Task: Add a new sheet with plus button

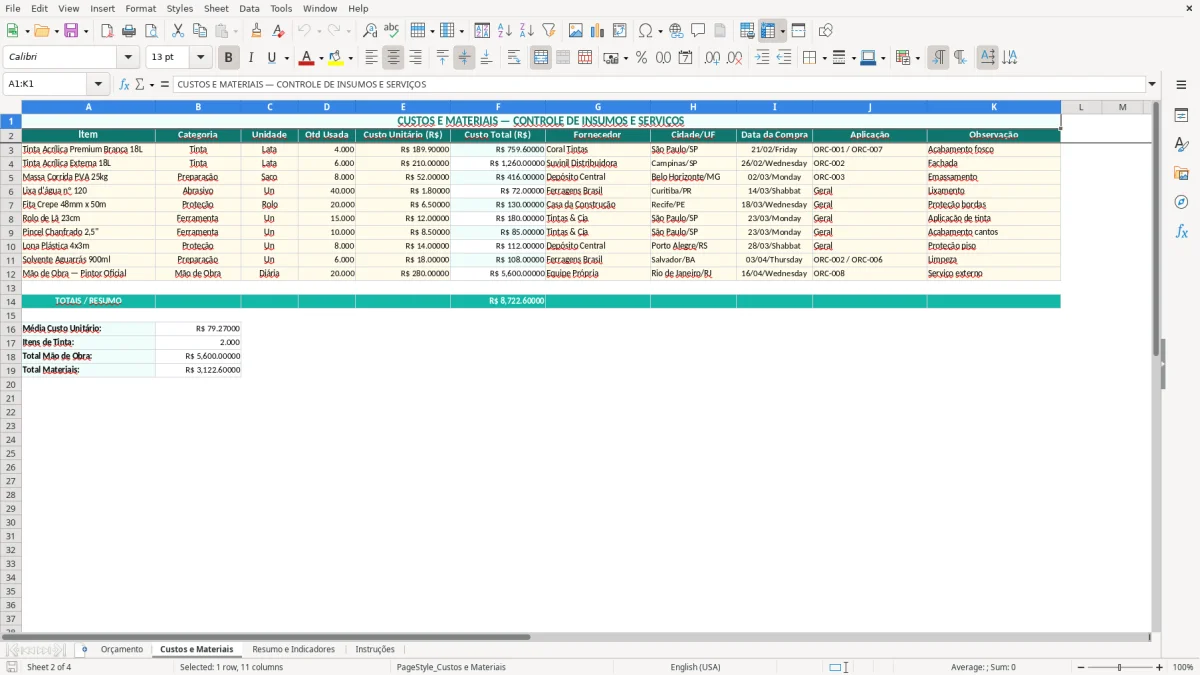Action: coord(84,649)
